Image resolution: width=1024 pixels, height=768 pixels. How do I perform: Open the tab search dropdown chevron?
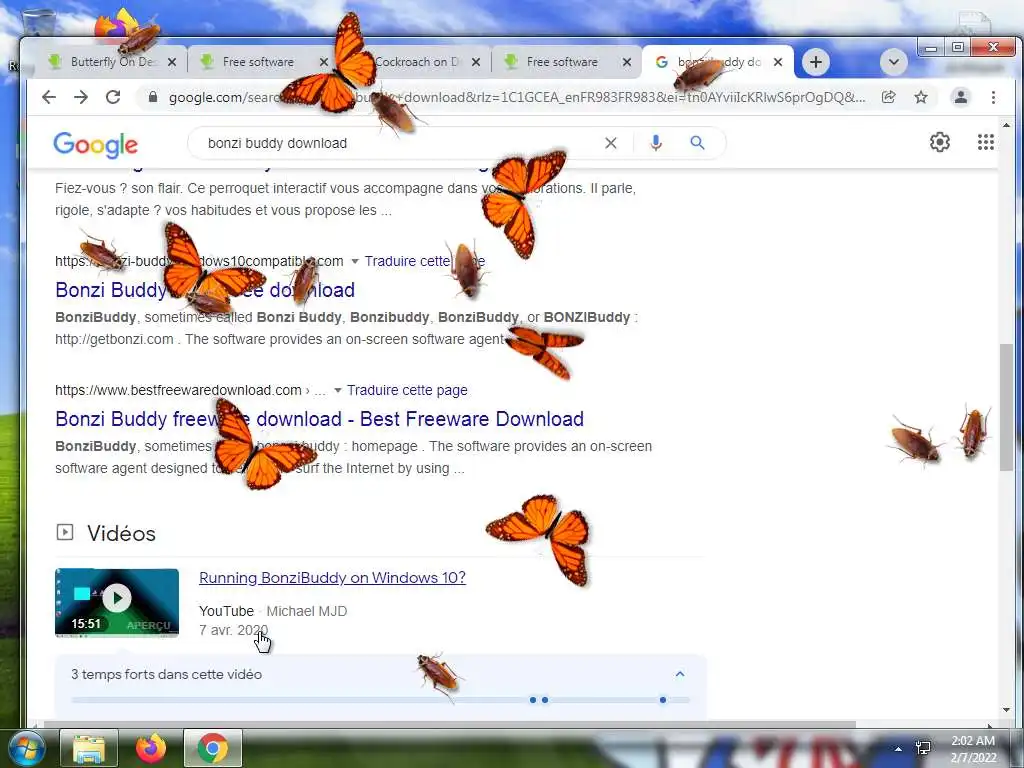coord(893,62)
